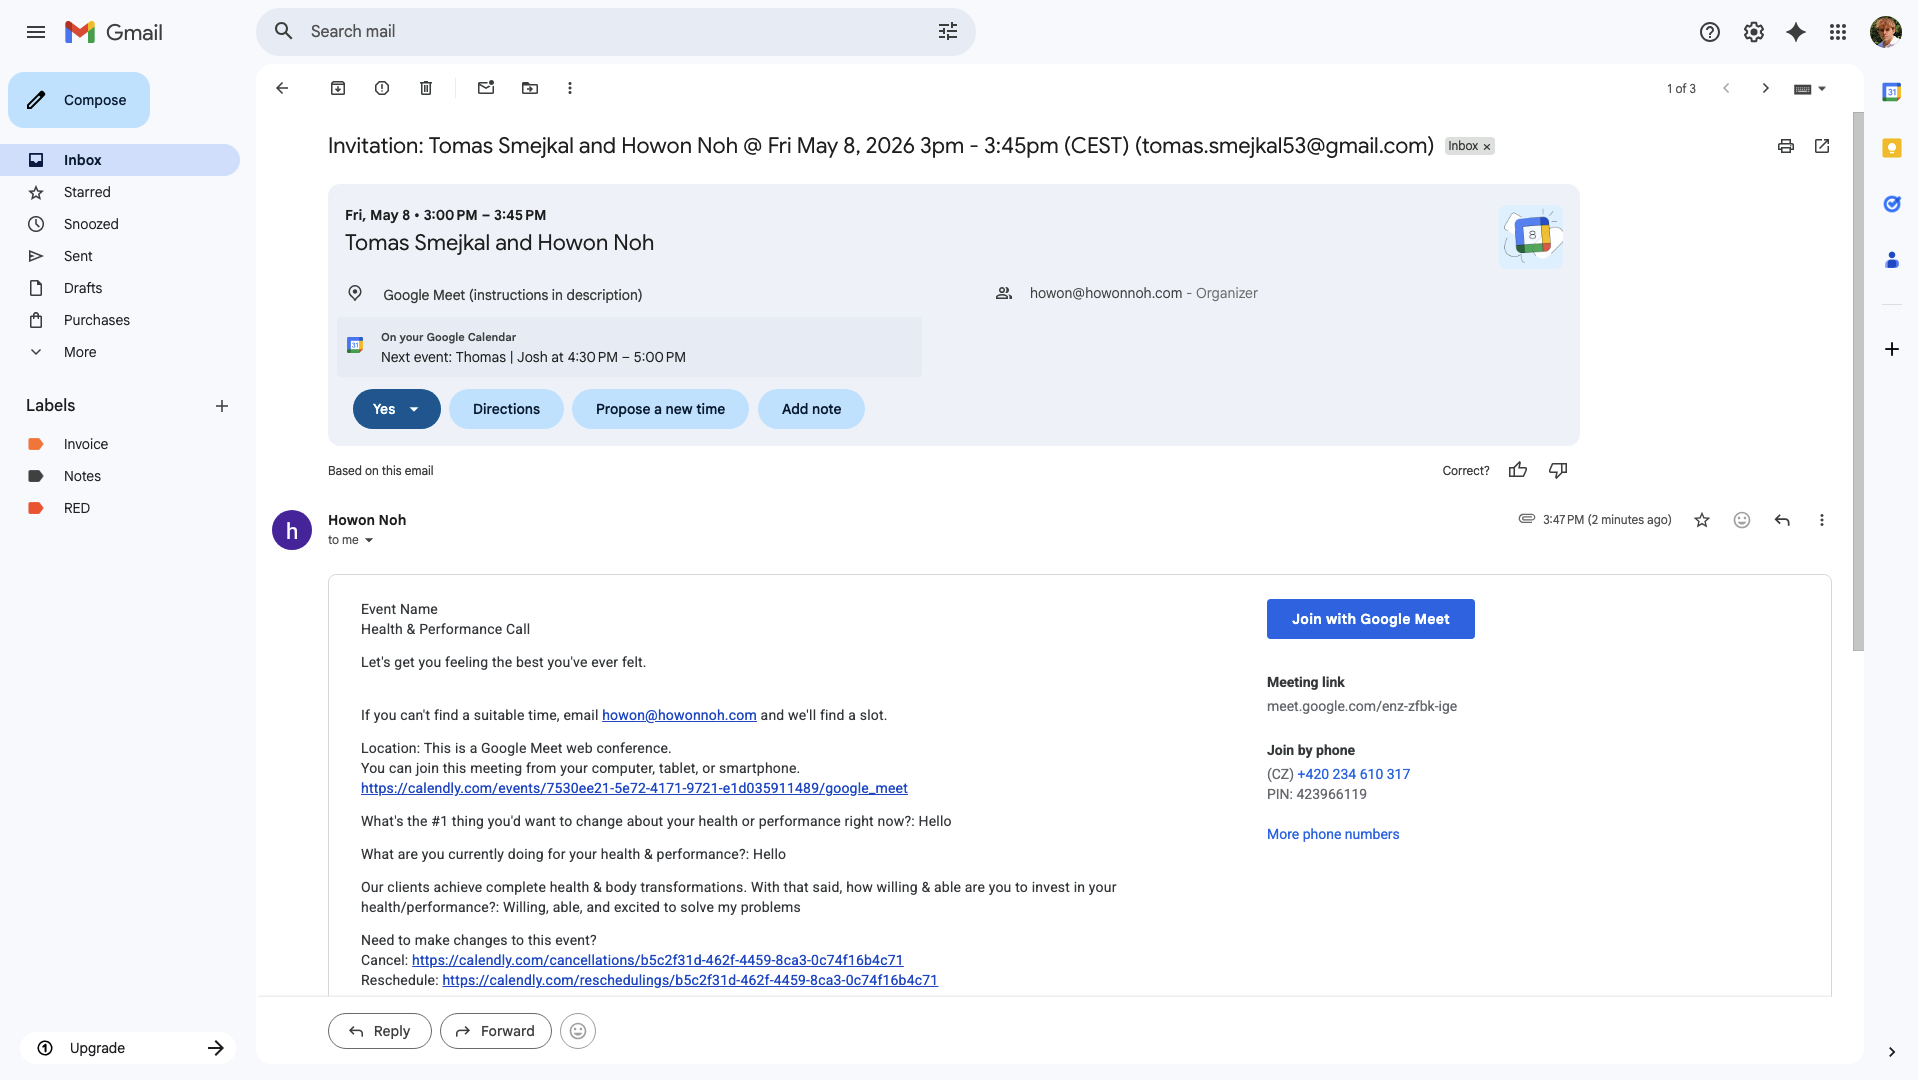Click the +420 234 610 317 phone link
Image resolution: width=1918 pixels, height=1080 pixels.
tap(1353, 774)
